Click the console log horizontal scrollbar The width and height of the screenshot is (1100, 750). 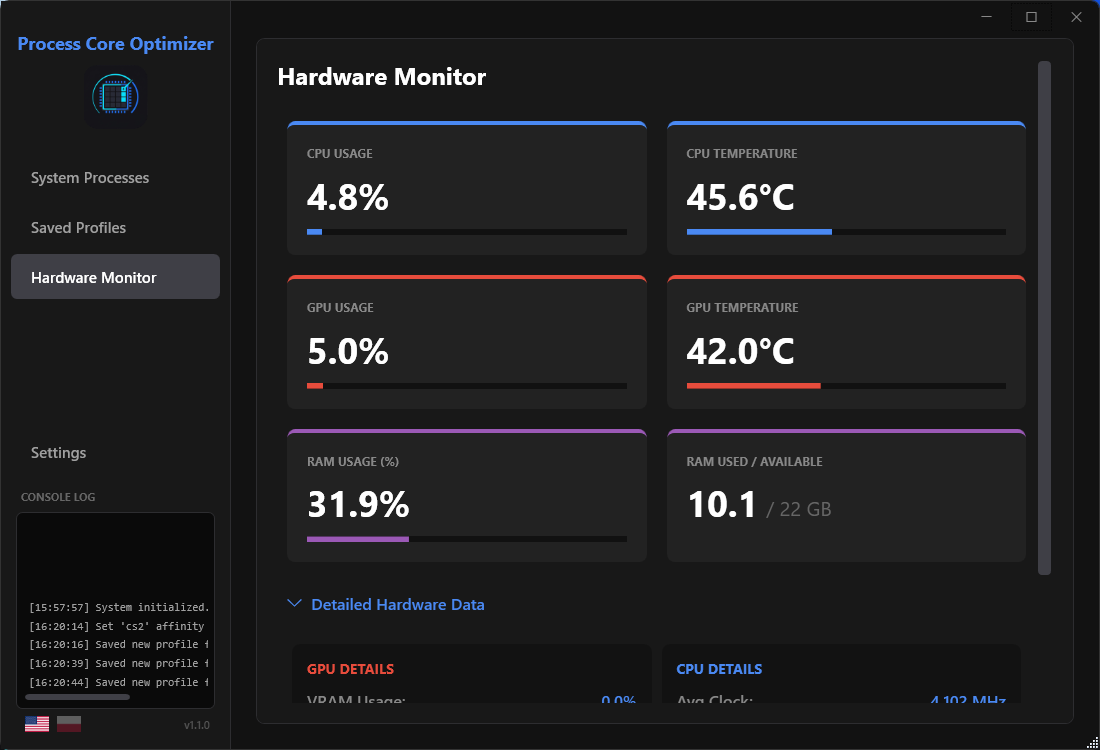pos(77,697)
